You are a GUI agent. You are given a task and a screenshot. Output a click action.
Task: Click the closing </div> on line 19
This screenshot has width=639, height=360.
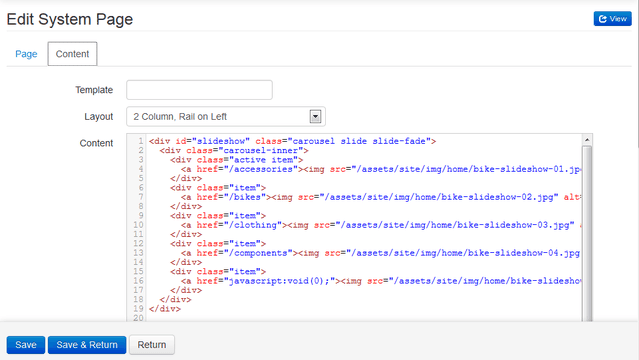[165, 309]
